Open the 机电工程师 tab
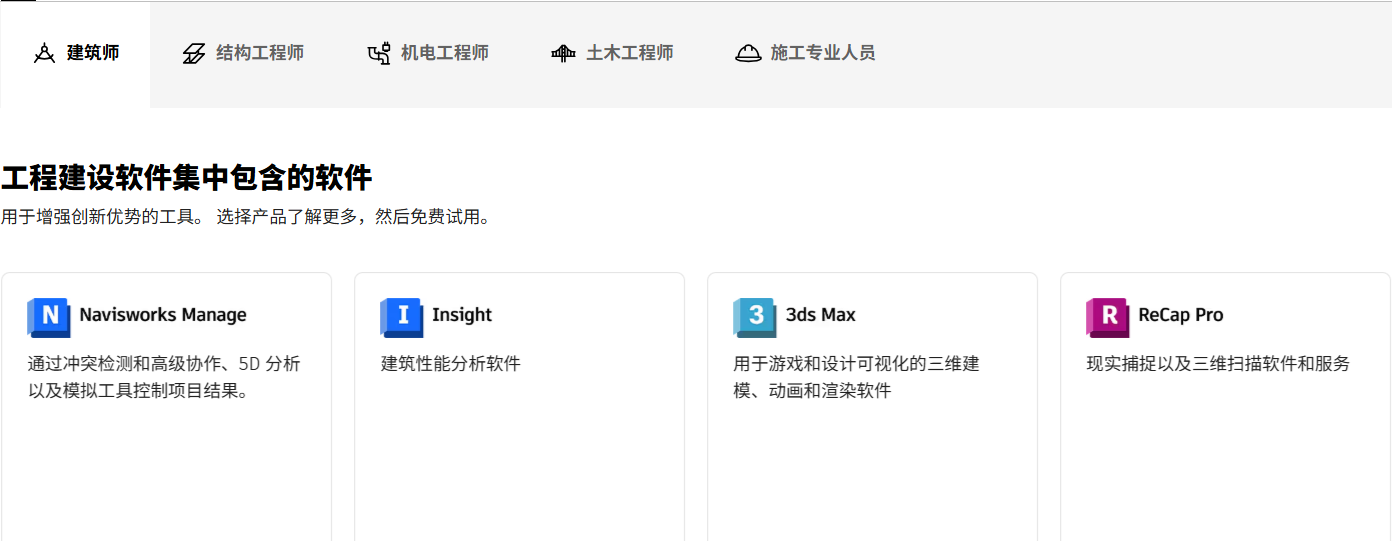This screenshot has height=541, width=1392. click(x=445, y=53)
